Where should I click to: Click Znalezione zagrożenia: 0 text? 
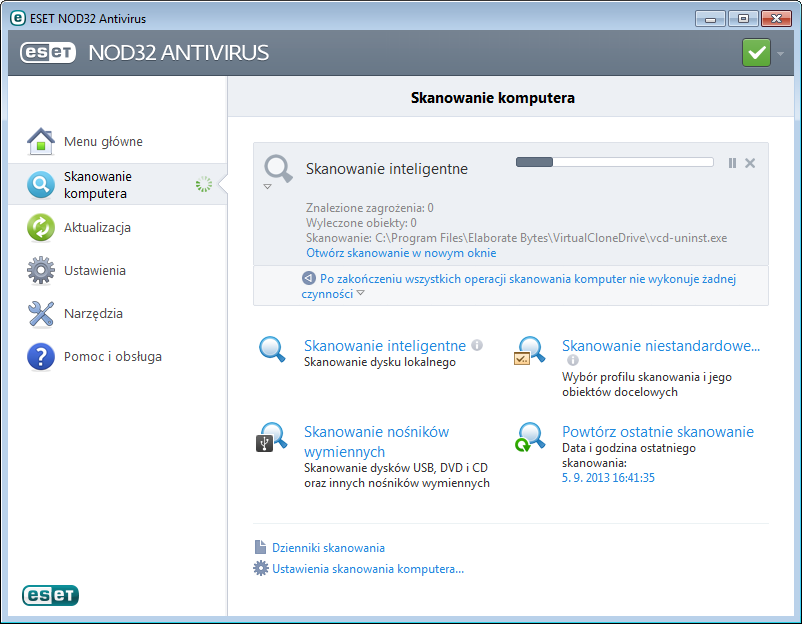pos(370,208)
